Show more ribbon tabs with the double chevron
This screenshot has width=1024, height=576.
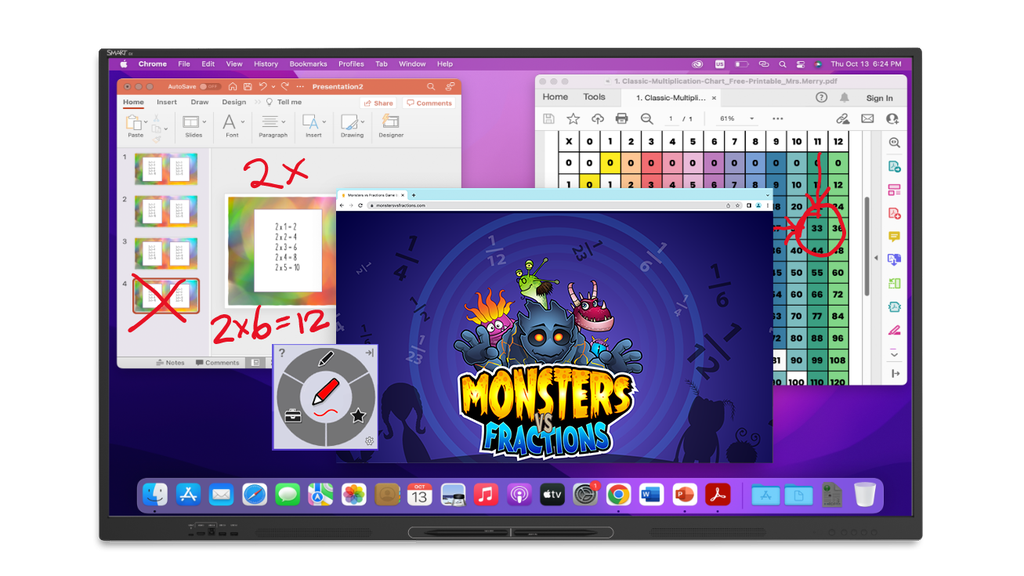pyautogui.click(x=257, y=102)
